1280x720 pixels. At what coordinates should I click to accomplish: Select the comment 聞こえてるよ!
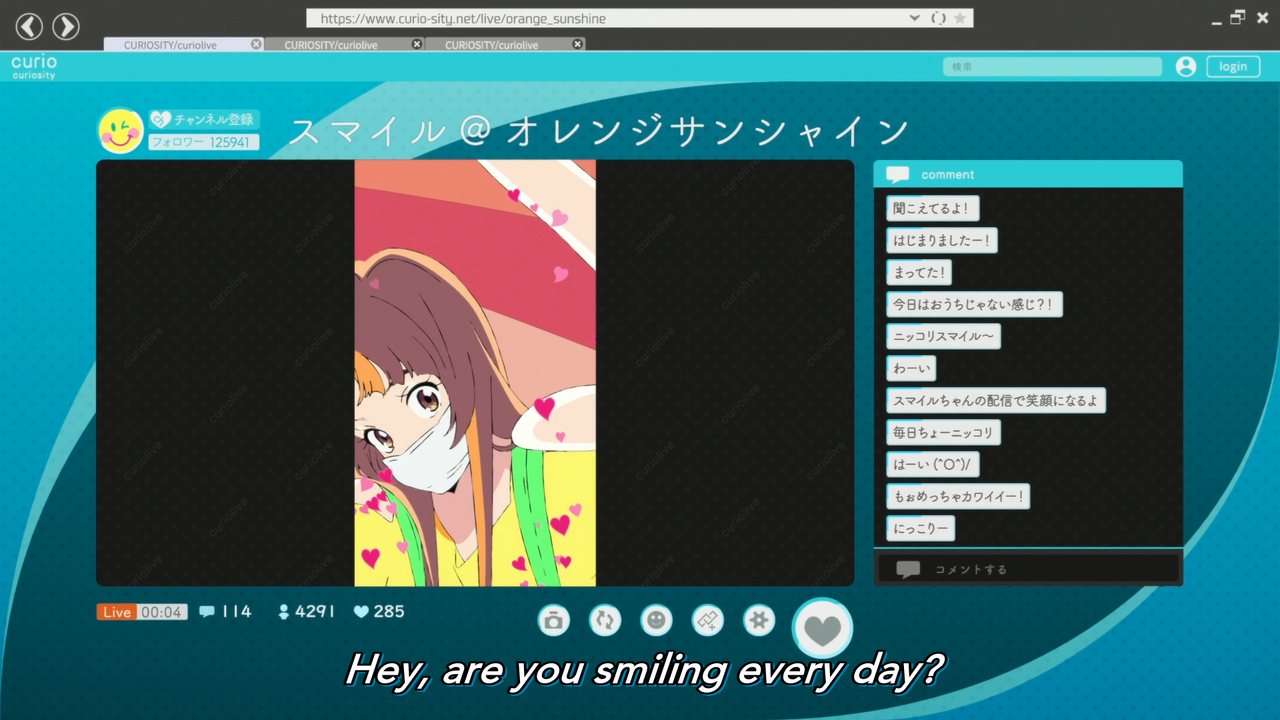pyautogui.click(x=933, y=209)
